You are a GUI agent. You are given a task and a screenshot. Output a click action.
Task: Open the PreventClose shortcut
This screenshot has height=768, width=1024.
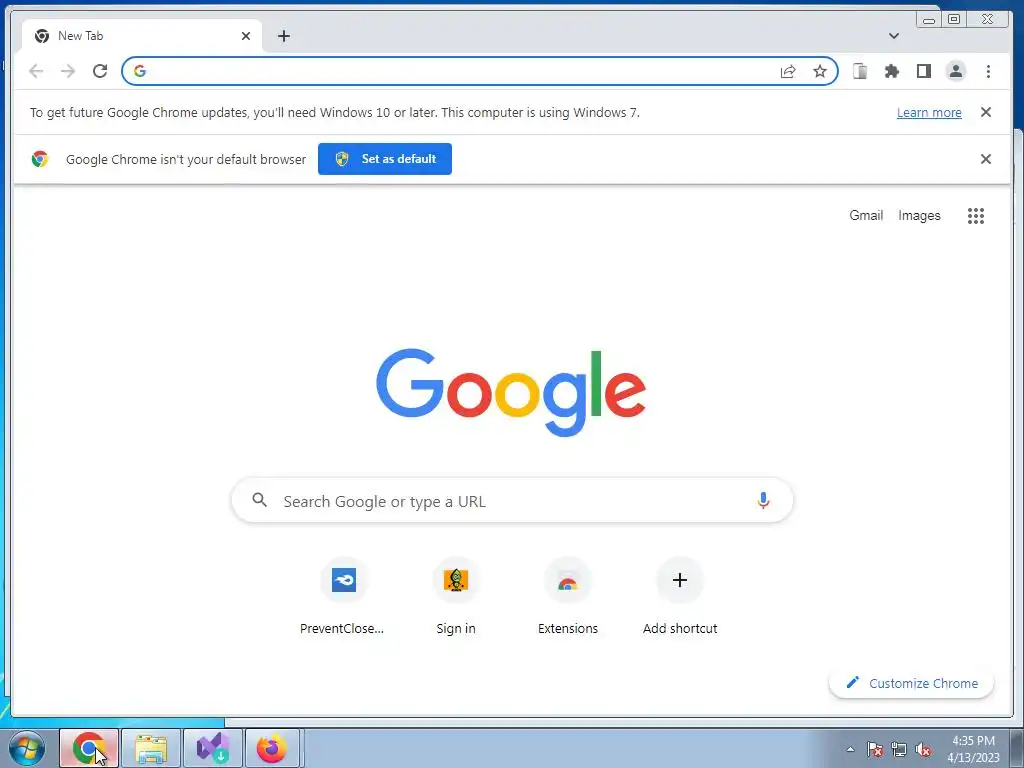tap(344, 597)
